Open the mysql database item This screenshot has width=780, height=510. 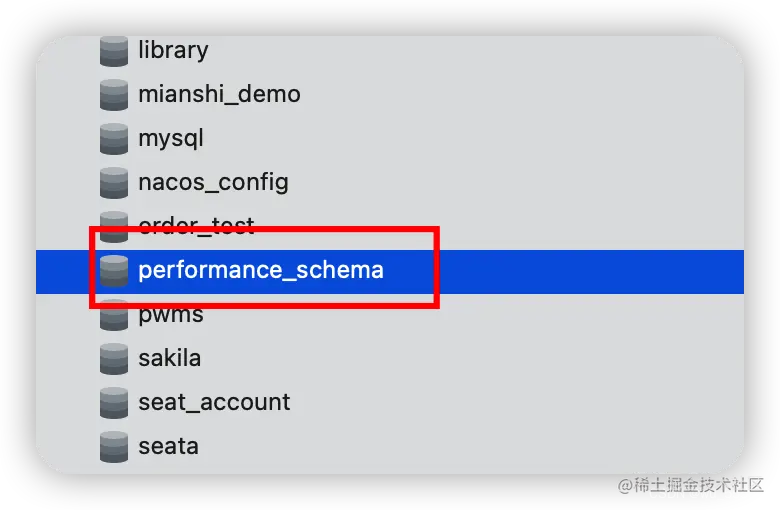tap(171, 139)
